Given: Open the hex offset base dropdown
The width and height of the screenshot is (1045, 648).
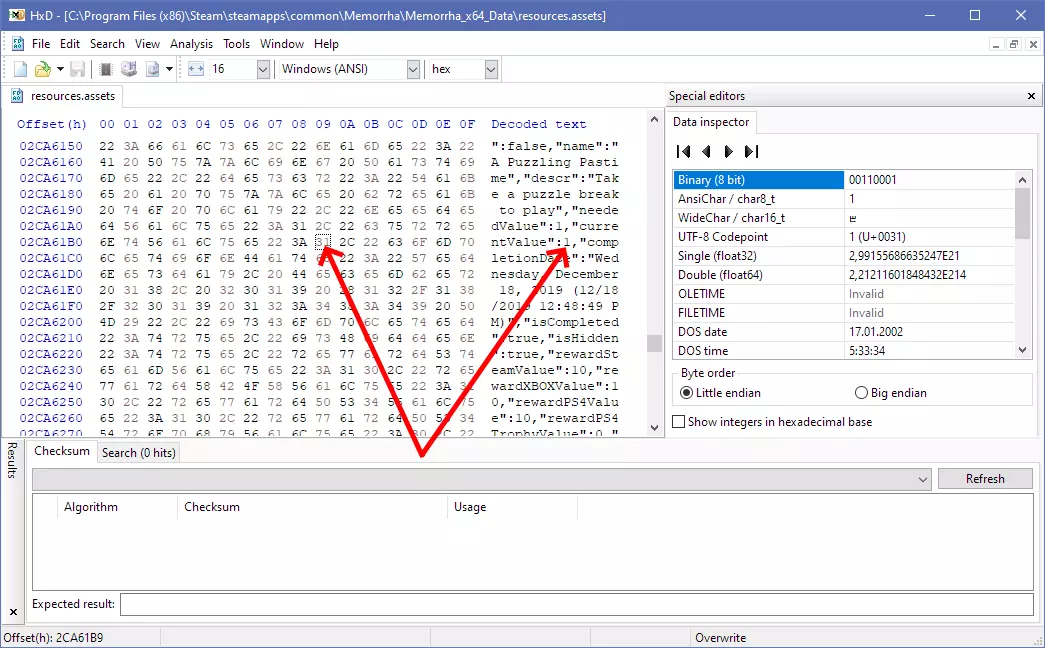Looking at the screenshot, I should point(491,69).
